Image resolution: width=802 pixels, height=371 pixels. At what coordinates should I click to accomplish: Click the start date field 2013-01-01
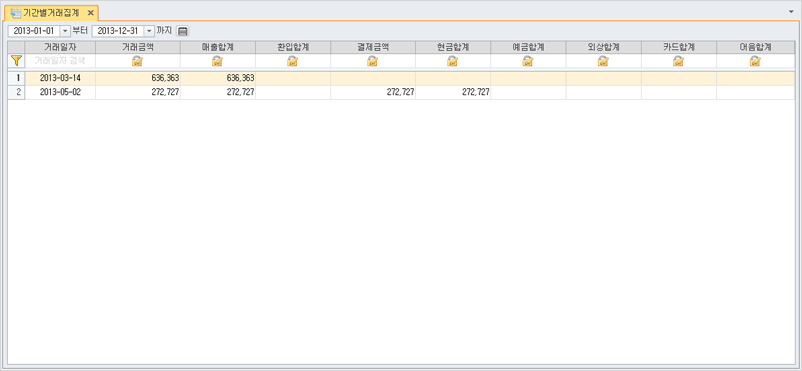coord(34,31)
